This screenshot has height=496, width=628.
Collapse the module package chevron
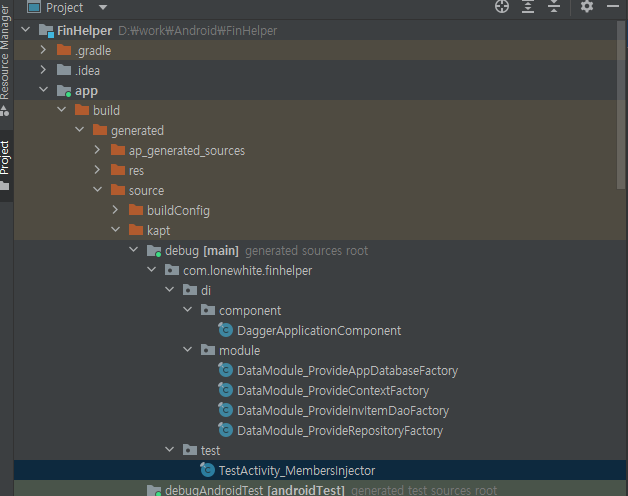[187, 349]
